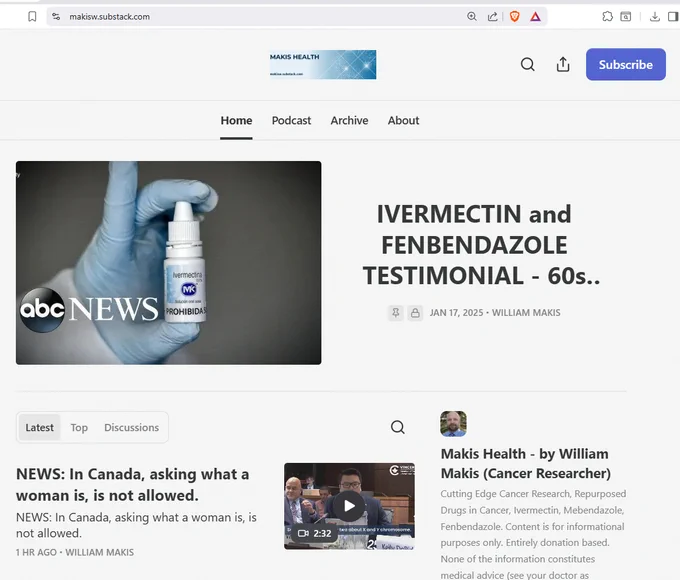Click the share icon beside Subscribe
Viewport: 680px width, 580px height.
coord(563,64)
